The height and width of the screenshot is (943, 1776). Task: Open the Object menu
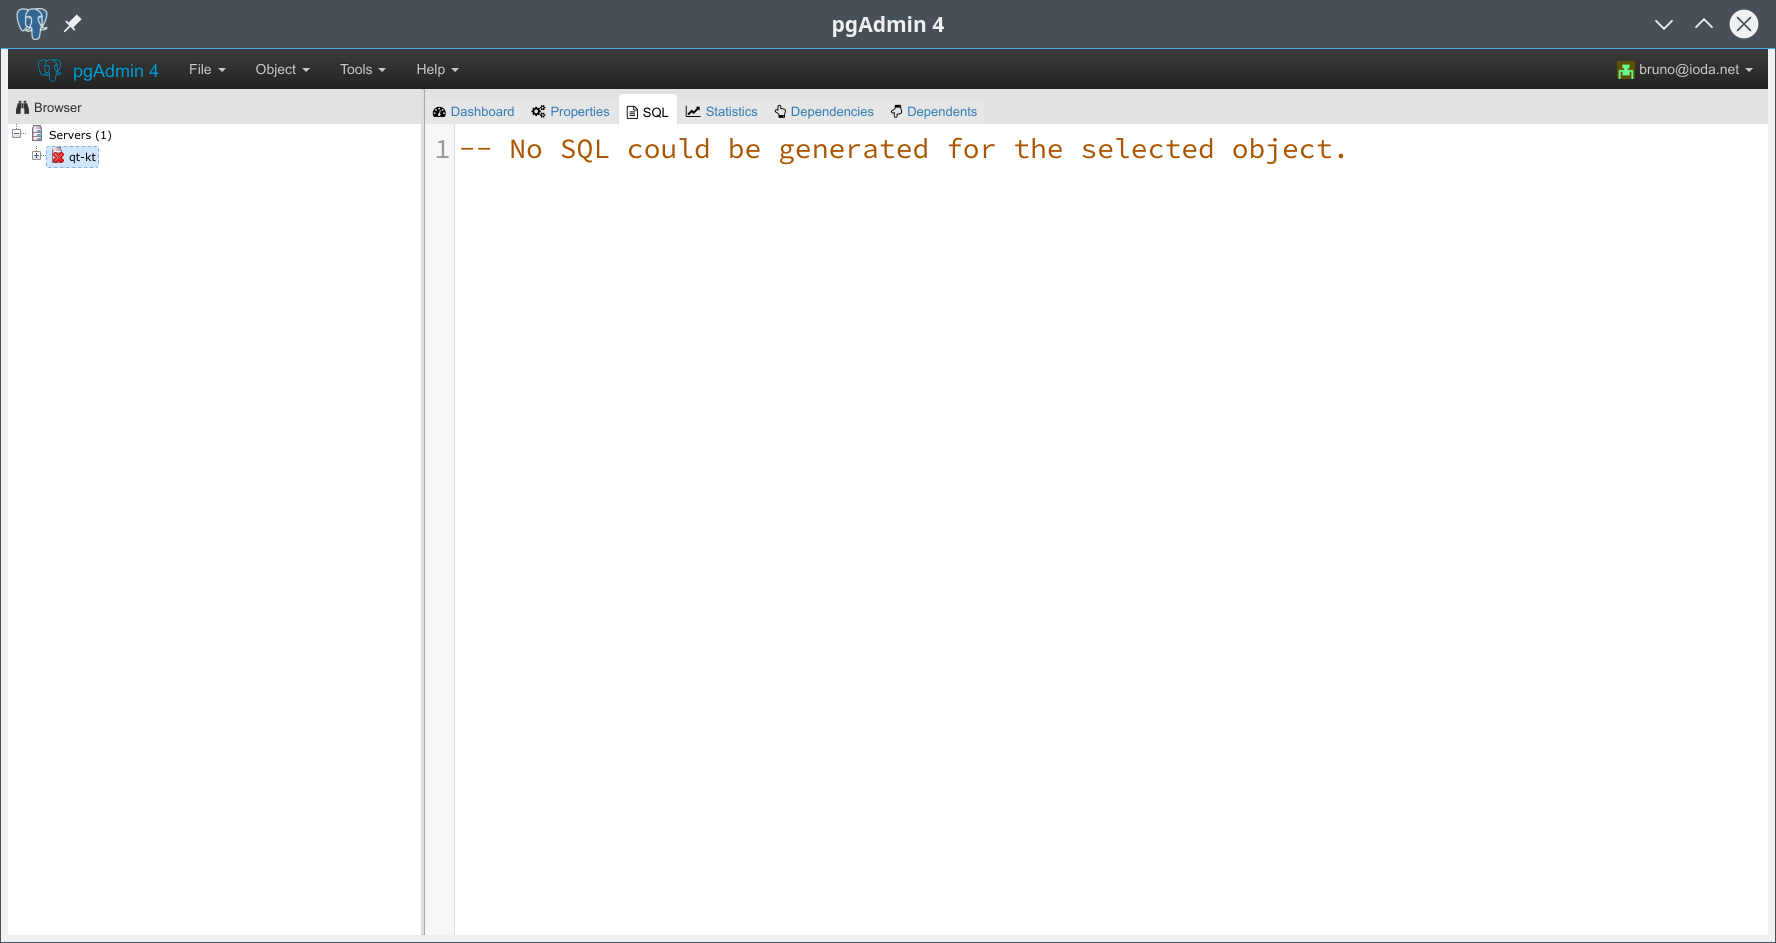coord(282,70)
